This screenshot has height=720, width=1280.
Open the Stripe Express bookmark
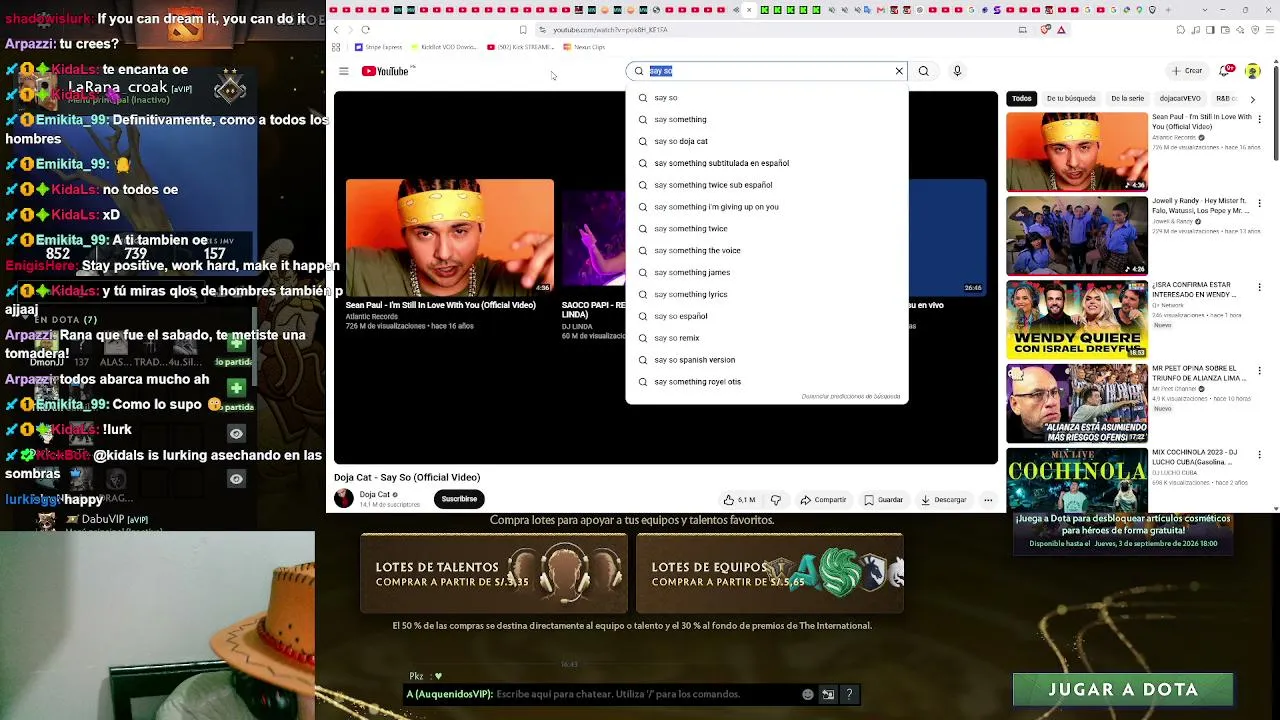tap(378, 47)
